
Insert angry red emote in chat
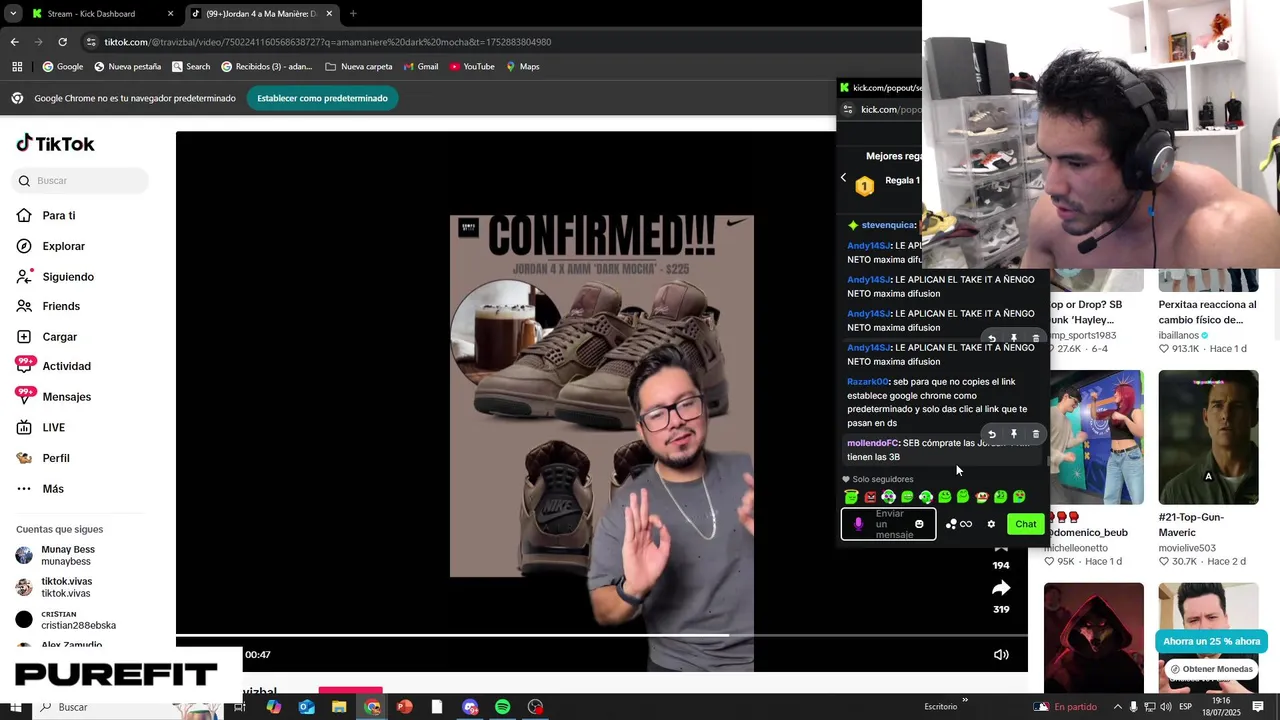click(870, 497)
